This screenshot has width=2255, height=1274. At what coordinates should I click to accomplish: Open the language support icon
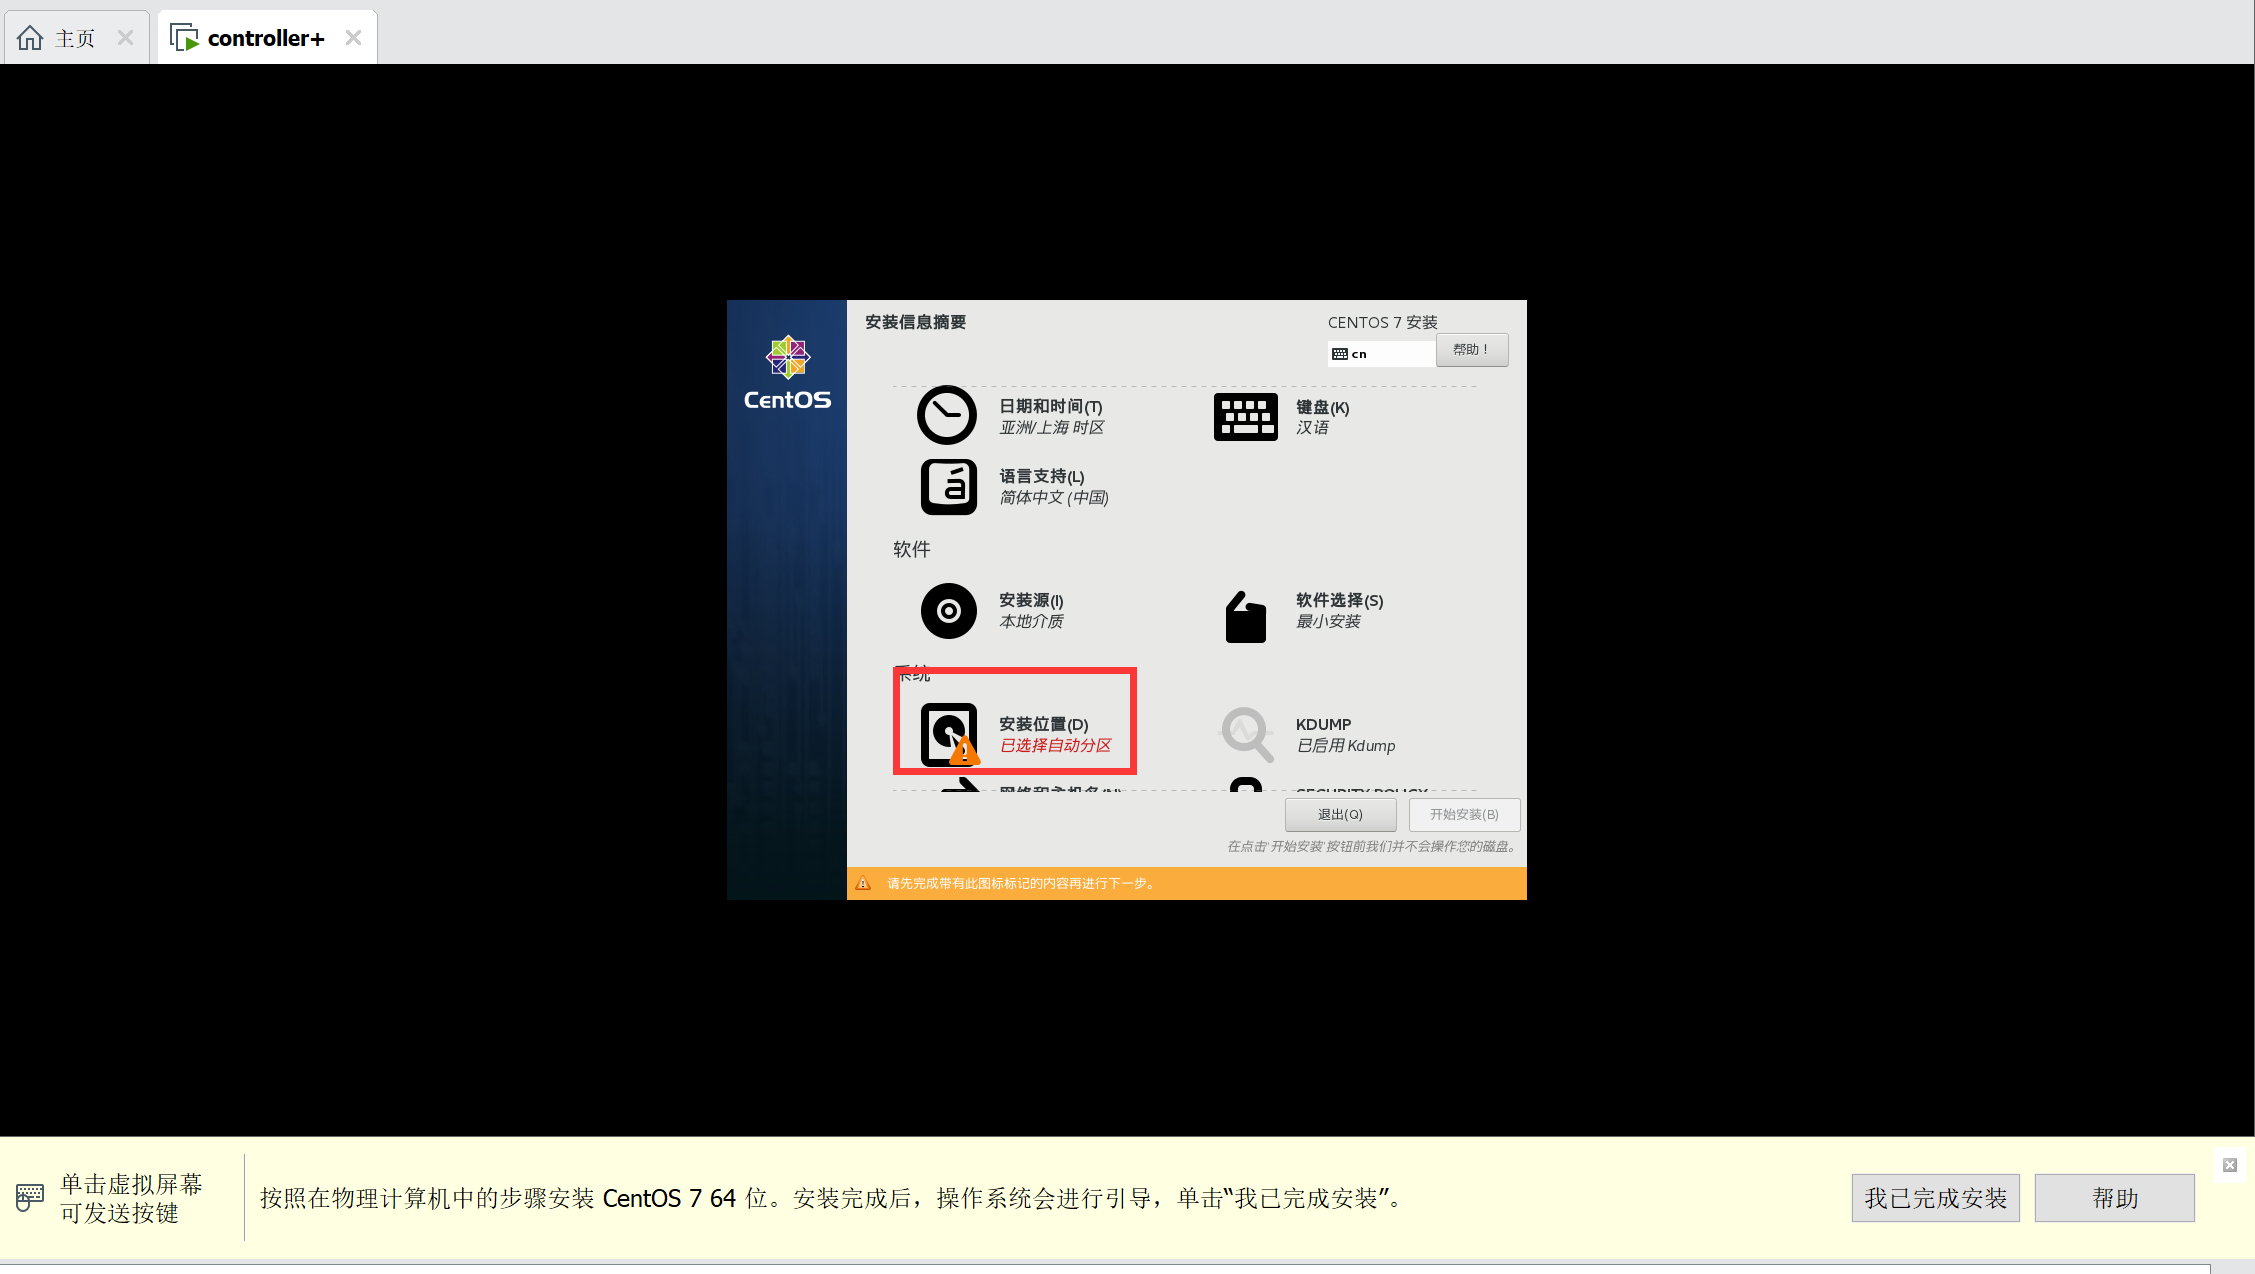pyautogui.click(x=948, y=487)
